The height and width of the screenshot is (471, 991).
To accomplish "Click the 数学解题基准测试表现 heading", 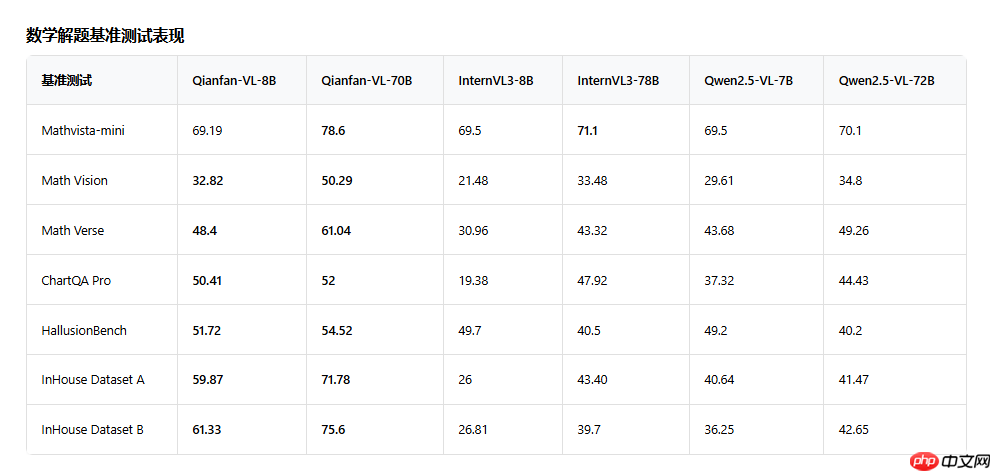I will coord(105,36).
